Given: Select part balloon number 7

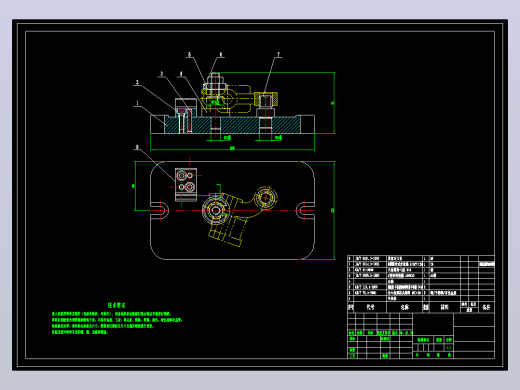Looking at the screenshot, I should (278, 54).
